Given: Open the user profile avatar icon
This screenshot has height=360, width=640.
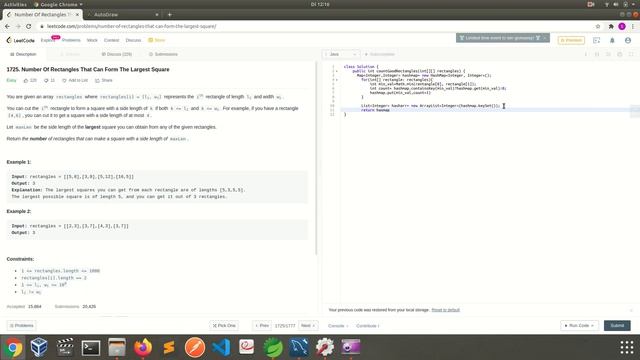Looking at the screenshot, I should coord(628,40).
